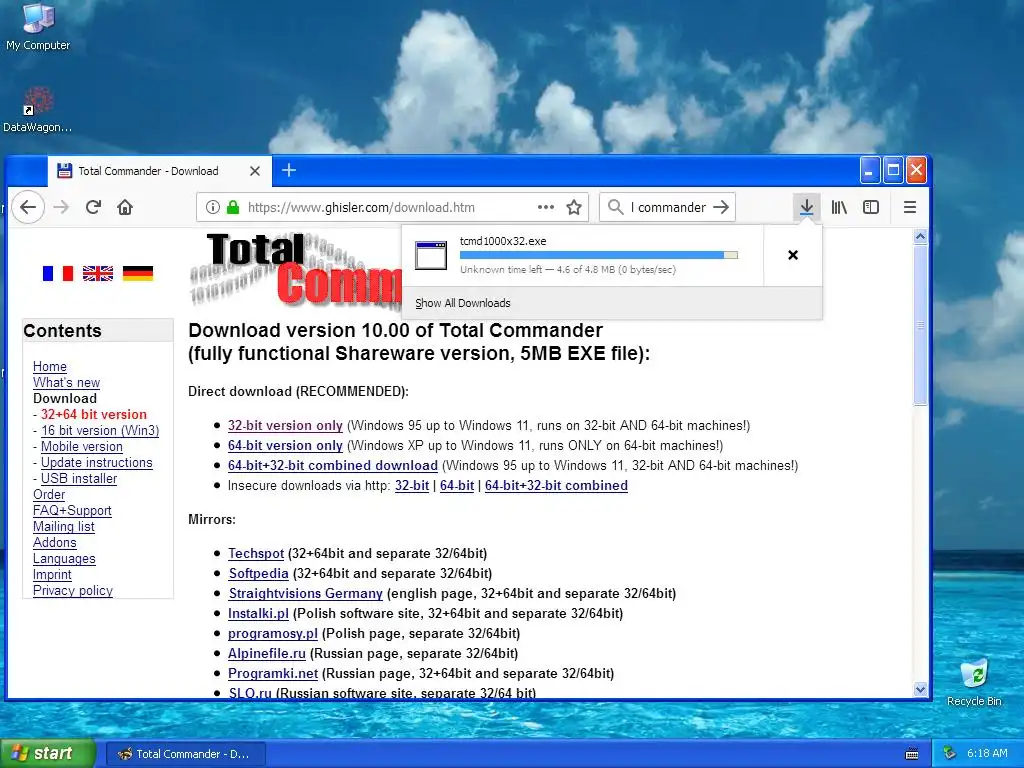
Task: Open Straightvisions Germany mirror link
Action: coord(306,594)
